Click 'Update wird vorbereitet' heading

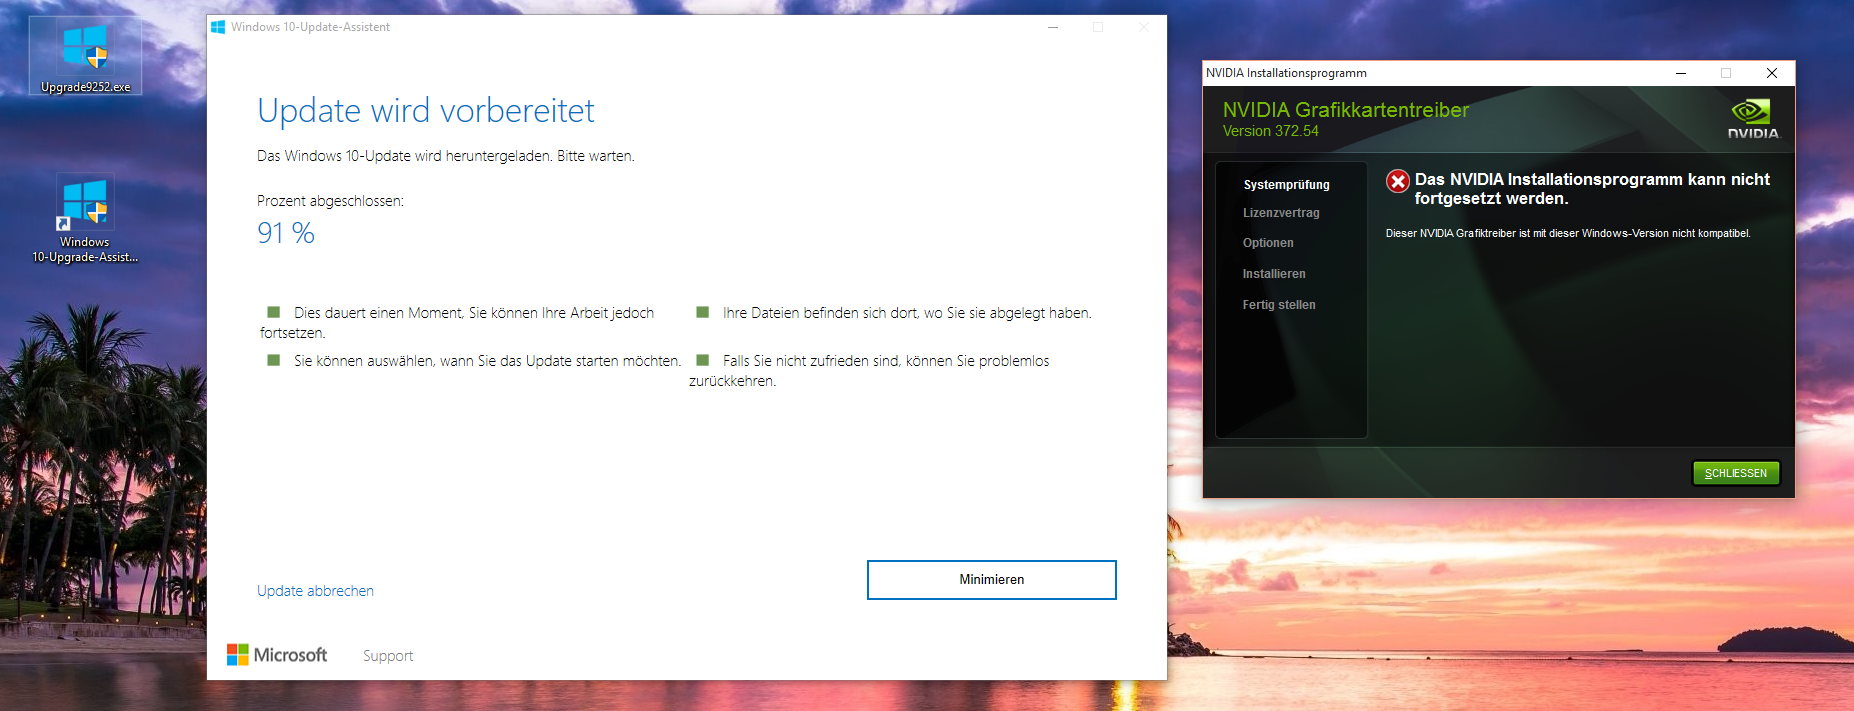[426, 110]
